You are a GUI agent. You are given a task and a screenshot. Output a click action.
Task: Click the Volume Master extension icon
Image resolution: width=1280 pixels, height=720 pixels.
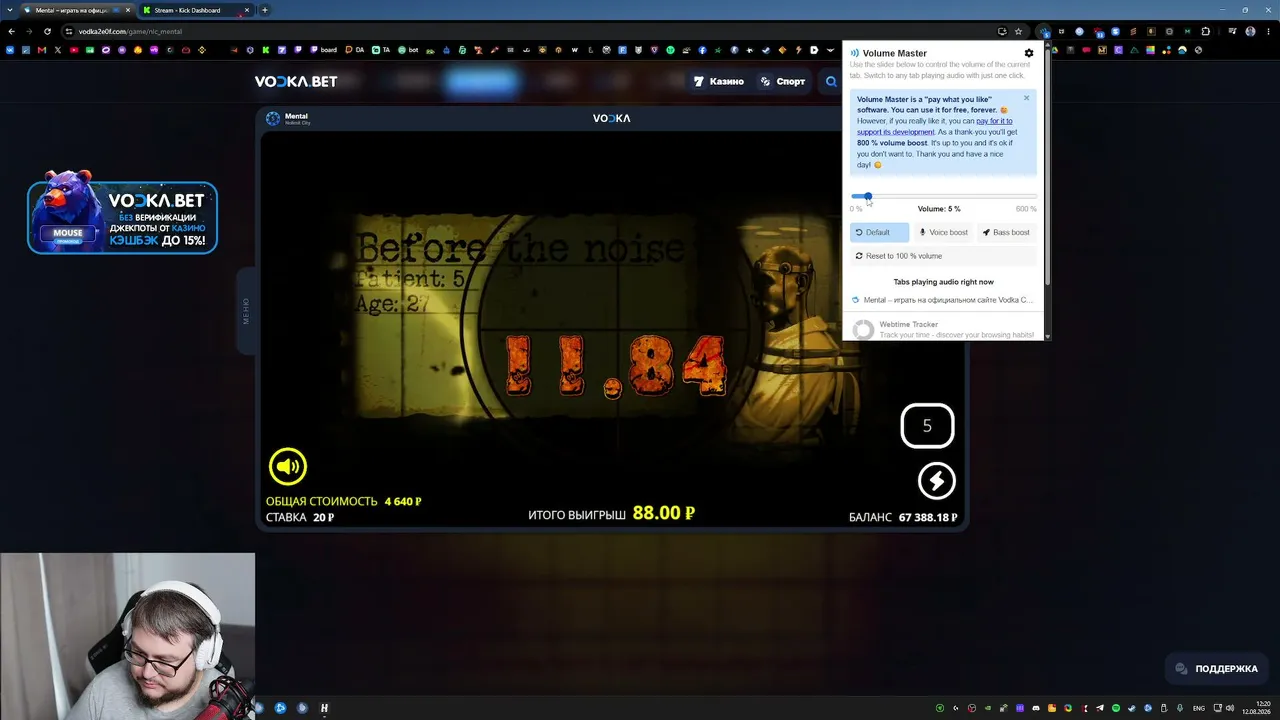pyautogui.click(x=1043, y=31)
